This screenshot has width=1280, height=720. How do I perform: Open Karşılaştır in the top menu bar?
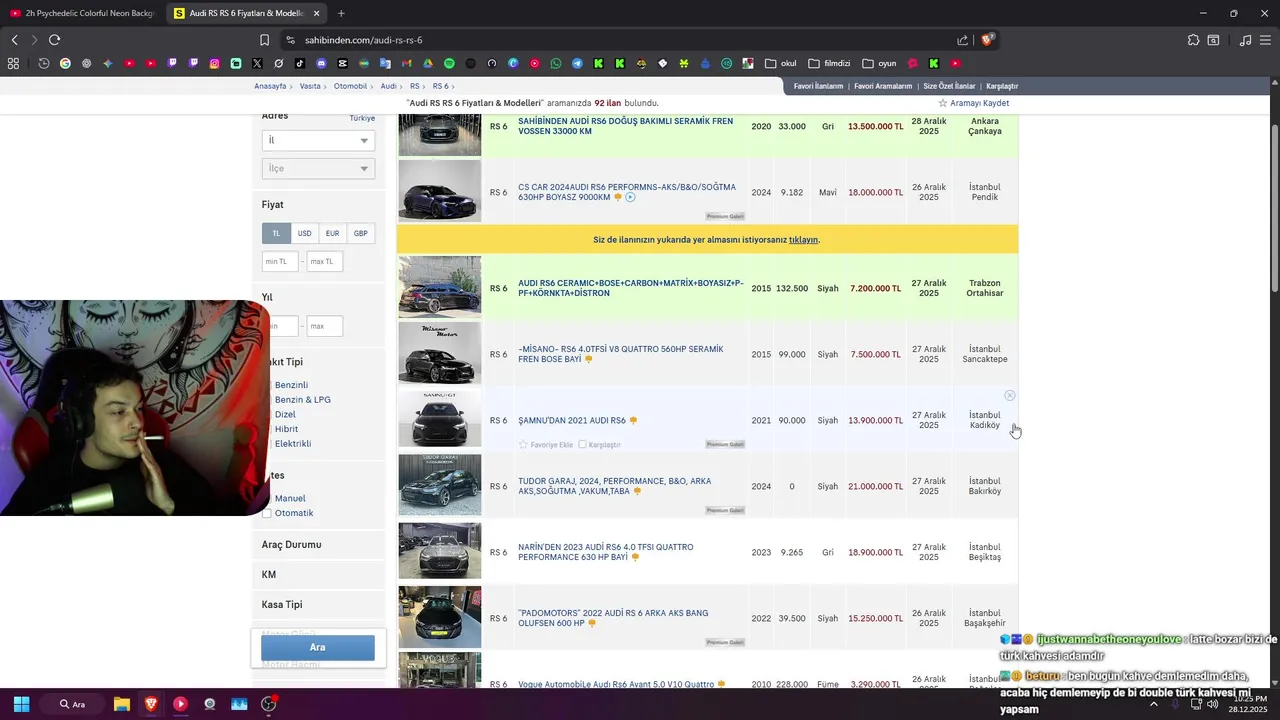coord(1002,86)
